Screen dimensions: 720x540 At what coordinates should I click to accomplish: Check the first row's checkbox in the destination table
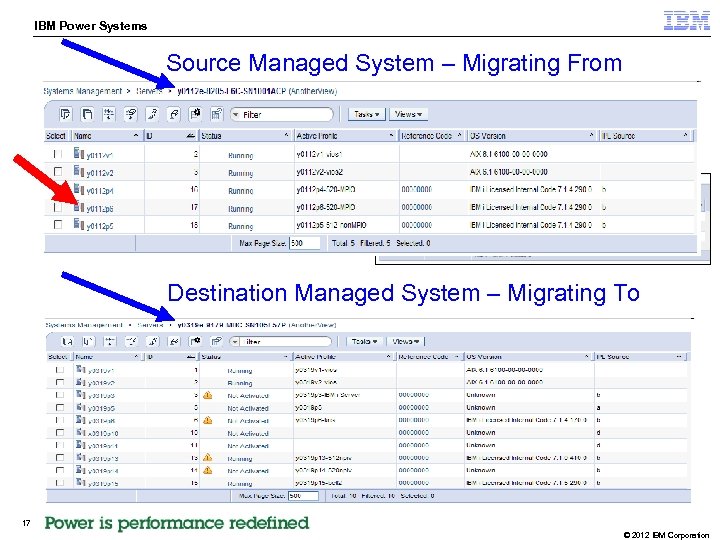point(58,370)
